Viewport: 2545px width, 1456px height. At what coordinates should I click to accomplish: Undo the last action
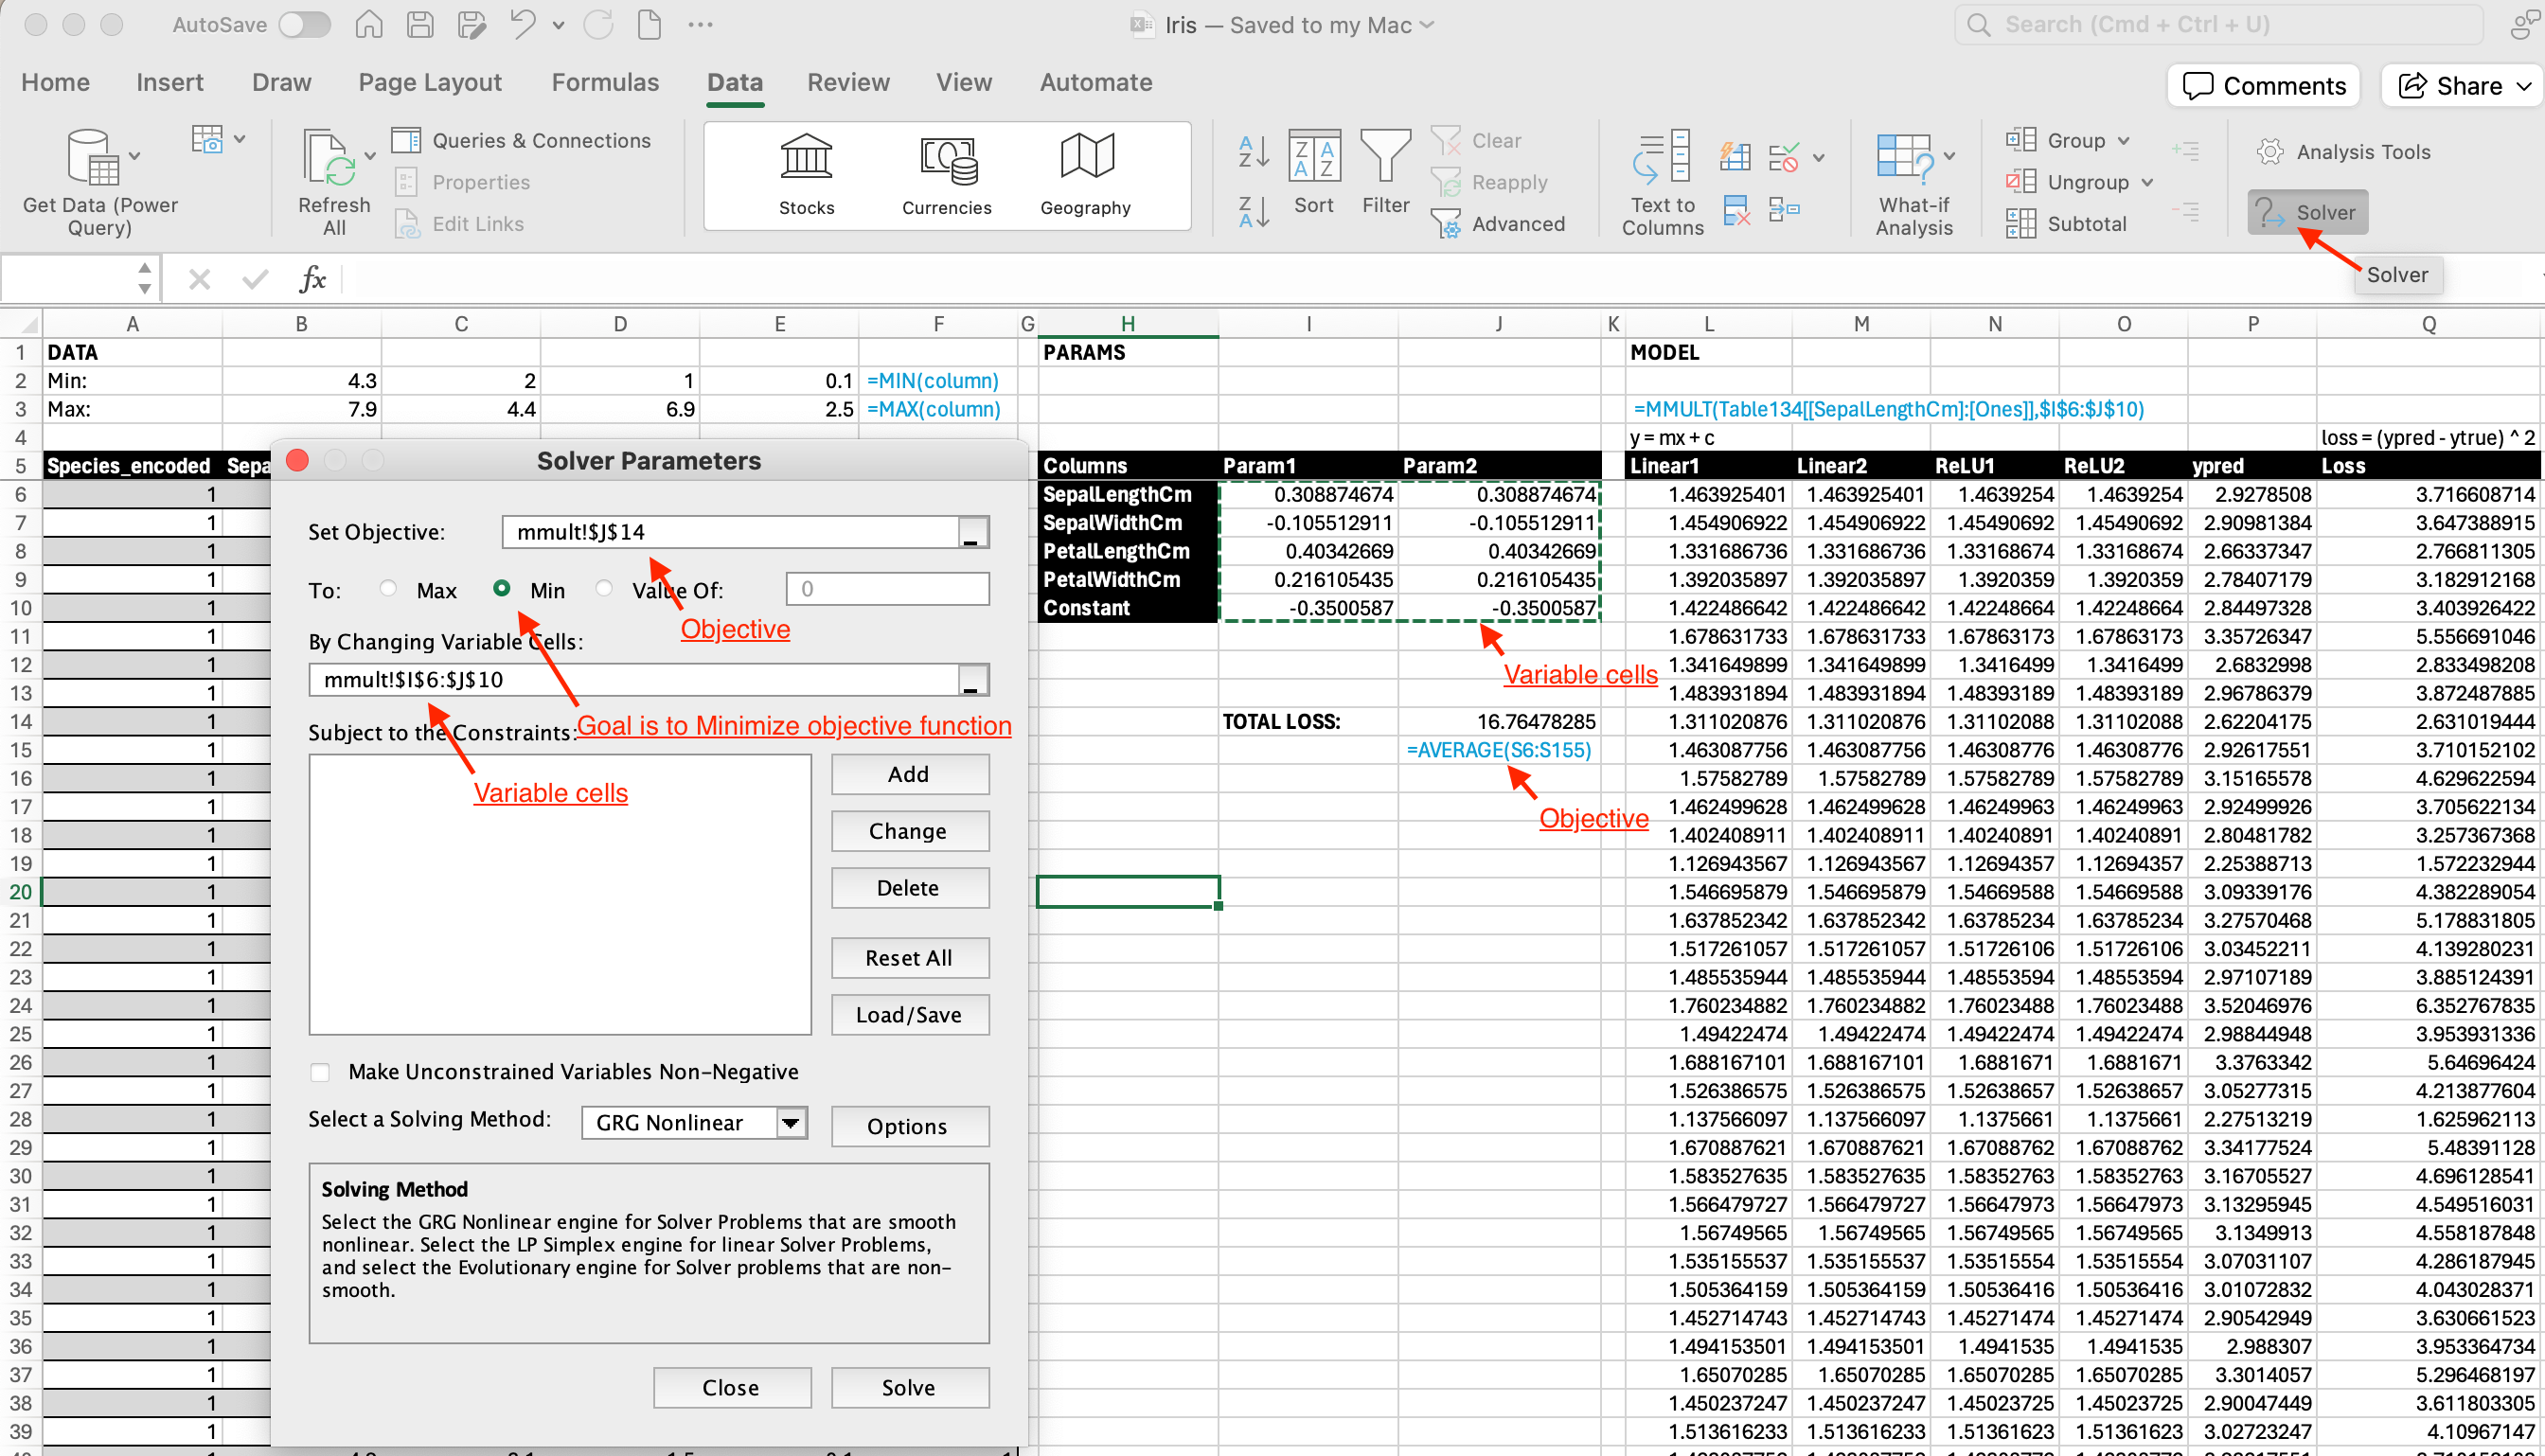(523, 24)
